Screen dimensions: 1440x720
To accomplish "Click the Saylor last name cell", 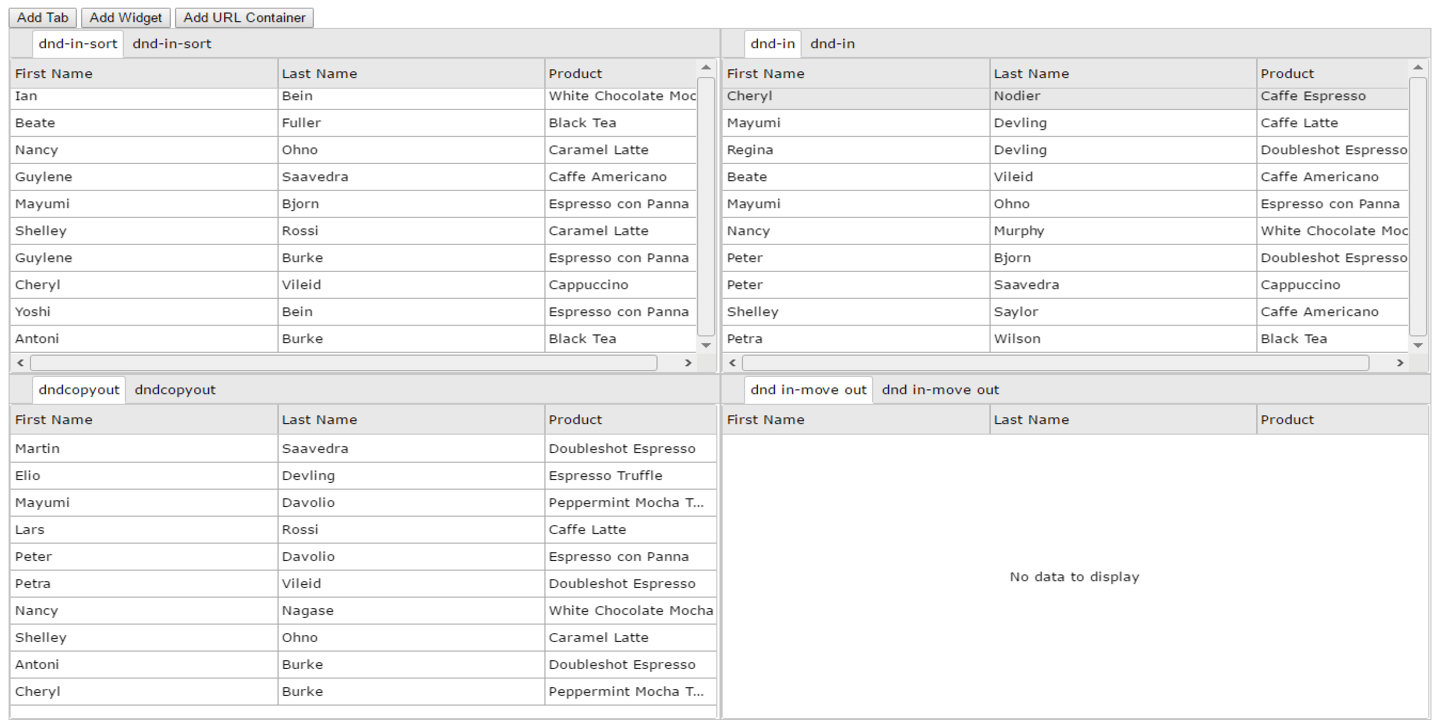I will [1123, 312].
